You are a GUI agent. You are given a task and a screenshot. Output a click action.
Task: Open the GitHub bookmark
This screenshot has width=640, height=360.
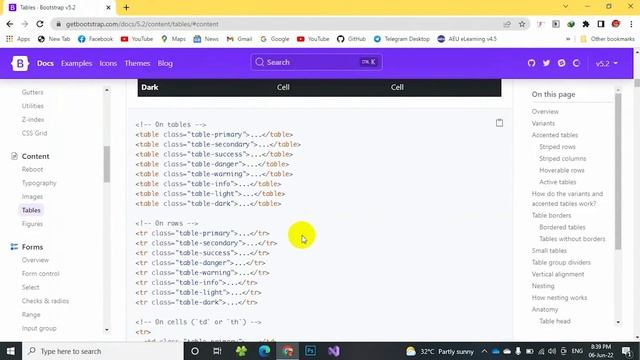pos(351,39)
